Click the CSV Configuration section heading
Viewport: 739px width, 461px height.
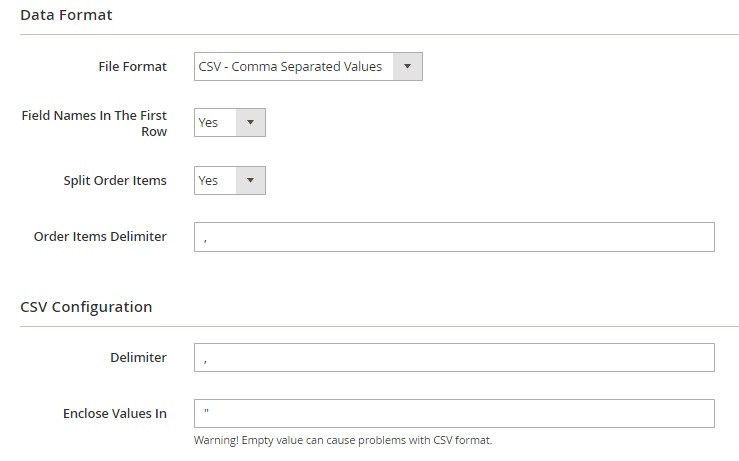pos(86,307)
